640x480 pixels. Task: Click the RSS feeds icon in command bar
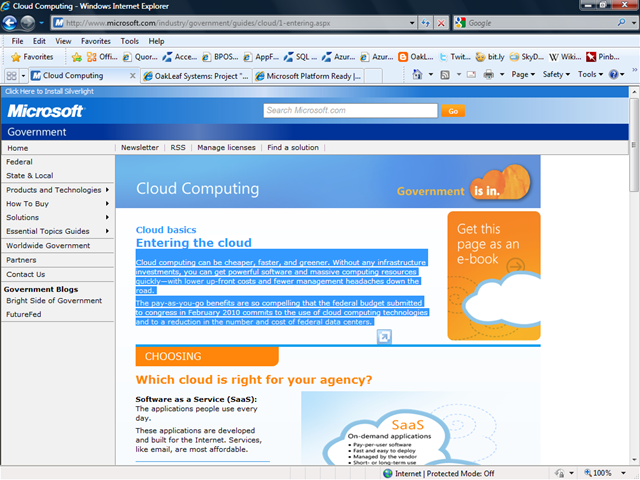[444, 75]
